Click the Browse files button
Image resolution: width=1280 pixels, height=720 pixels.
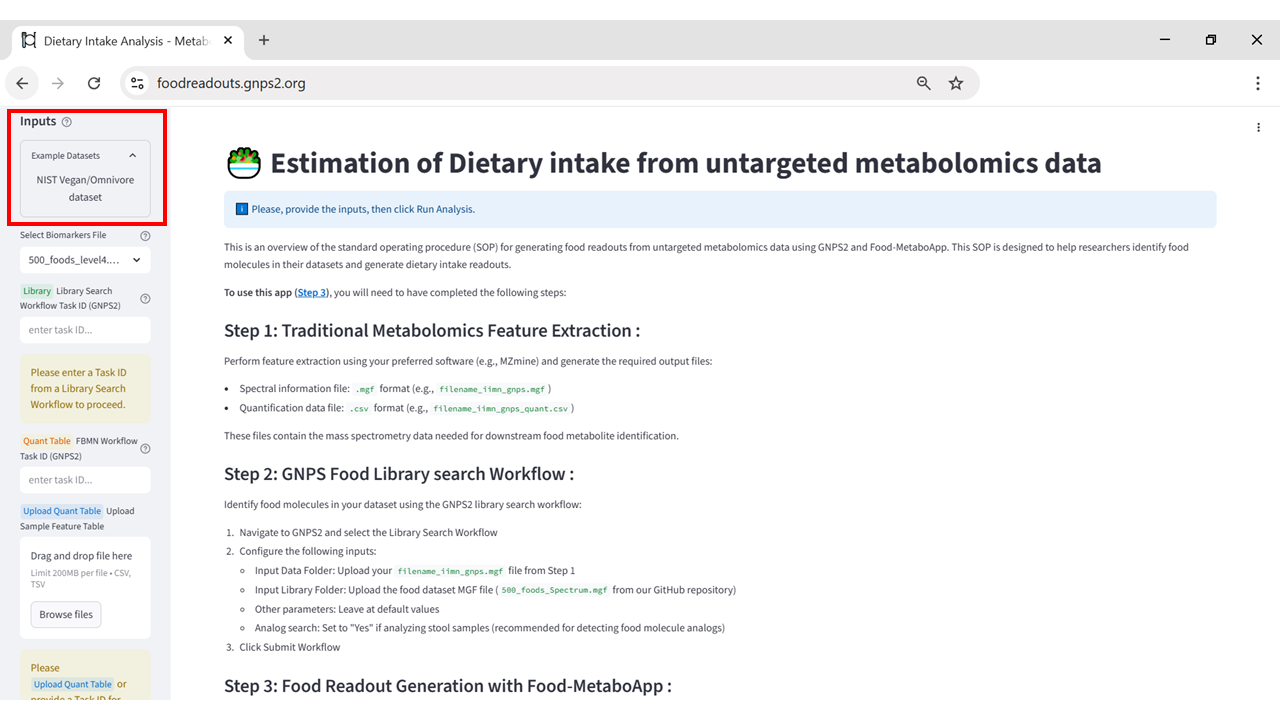(66, 615)
